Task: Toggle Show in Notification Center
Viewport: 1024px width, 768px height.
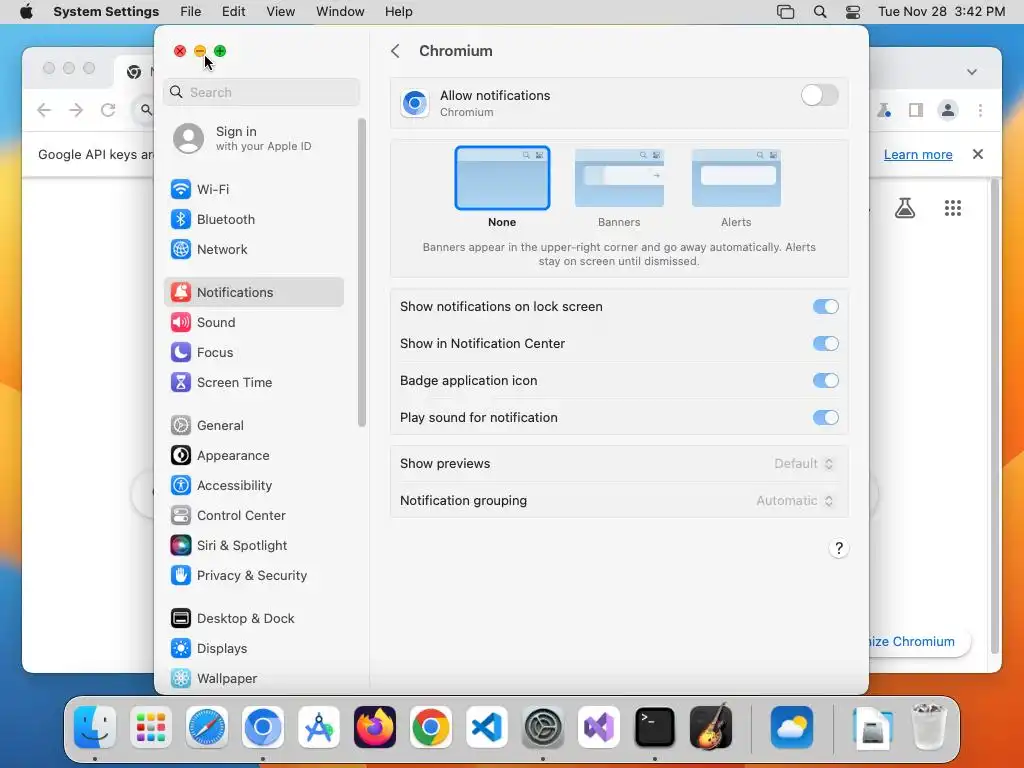Action: (x=825, y=344)
